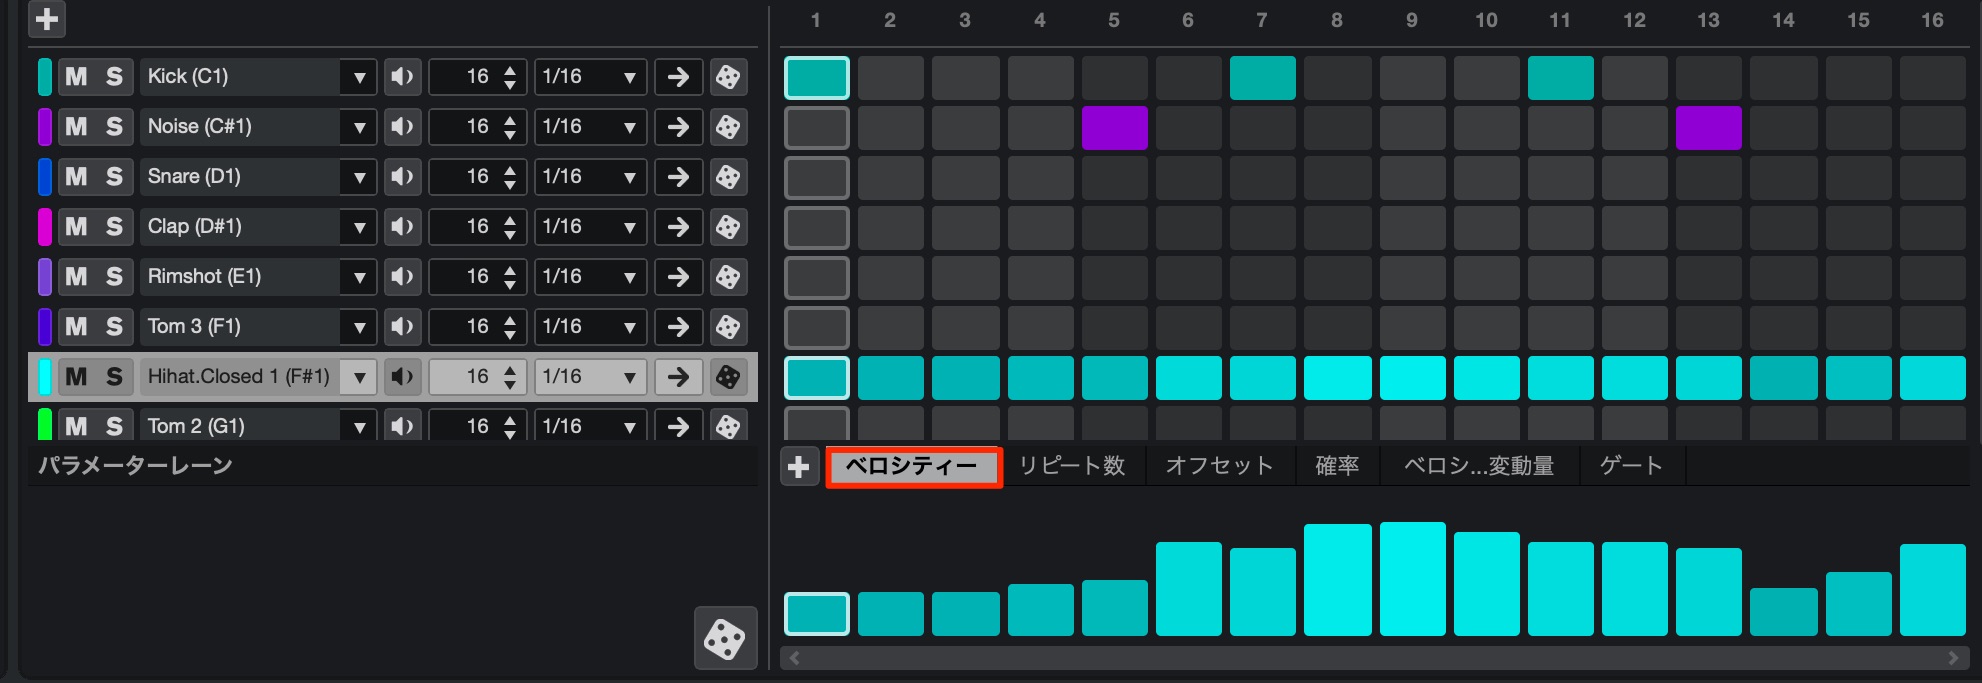Preview the Rimshot (E1) sound speaker icon

(402, 277)
